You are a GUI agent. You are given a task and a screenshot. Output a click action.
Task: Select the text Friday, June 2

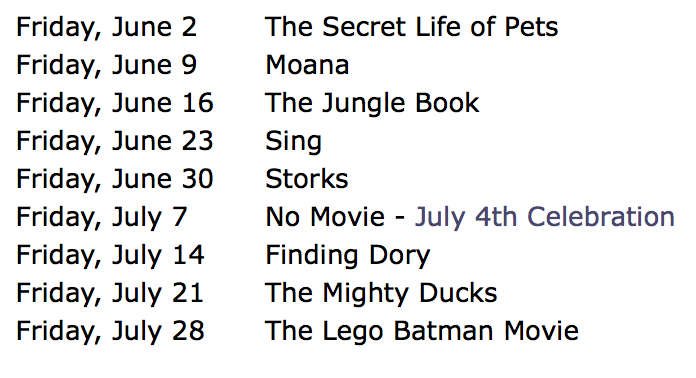click(x=107, y=28)
